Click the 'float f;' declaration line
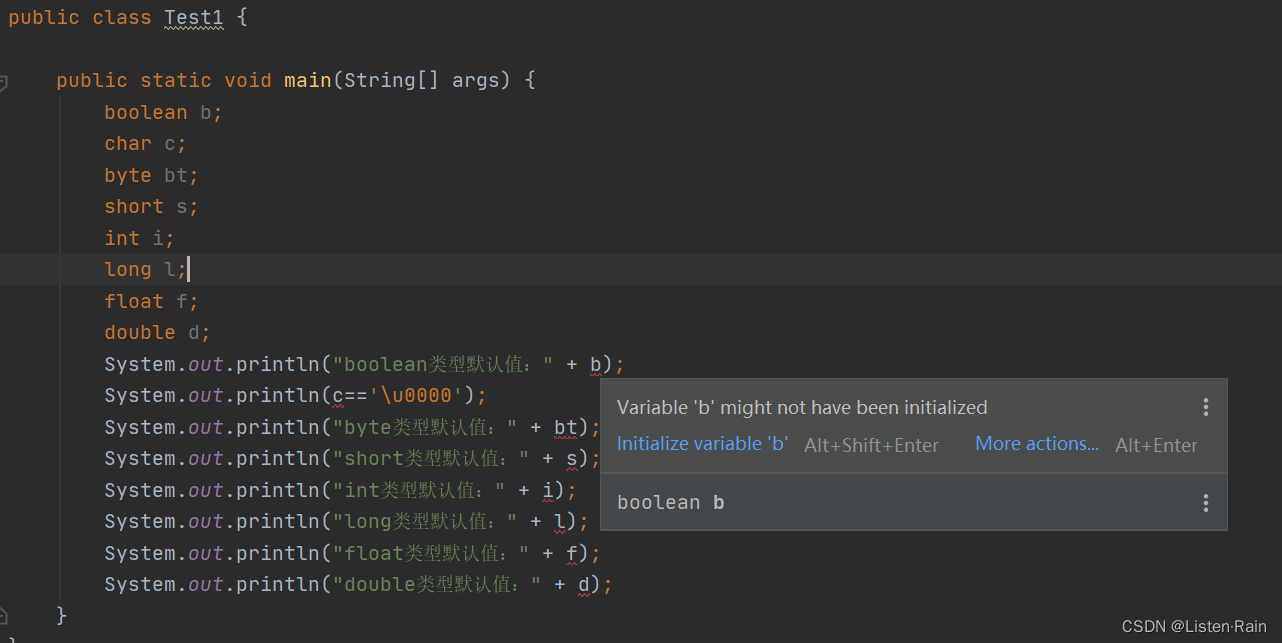Screen dimensions: 1282x643 click(151, 301)
